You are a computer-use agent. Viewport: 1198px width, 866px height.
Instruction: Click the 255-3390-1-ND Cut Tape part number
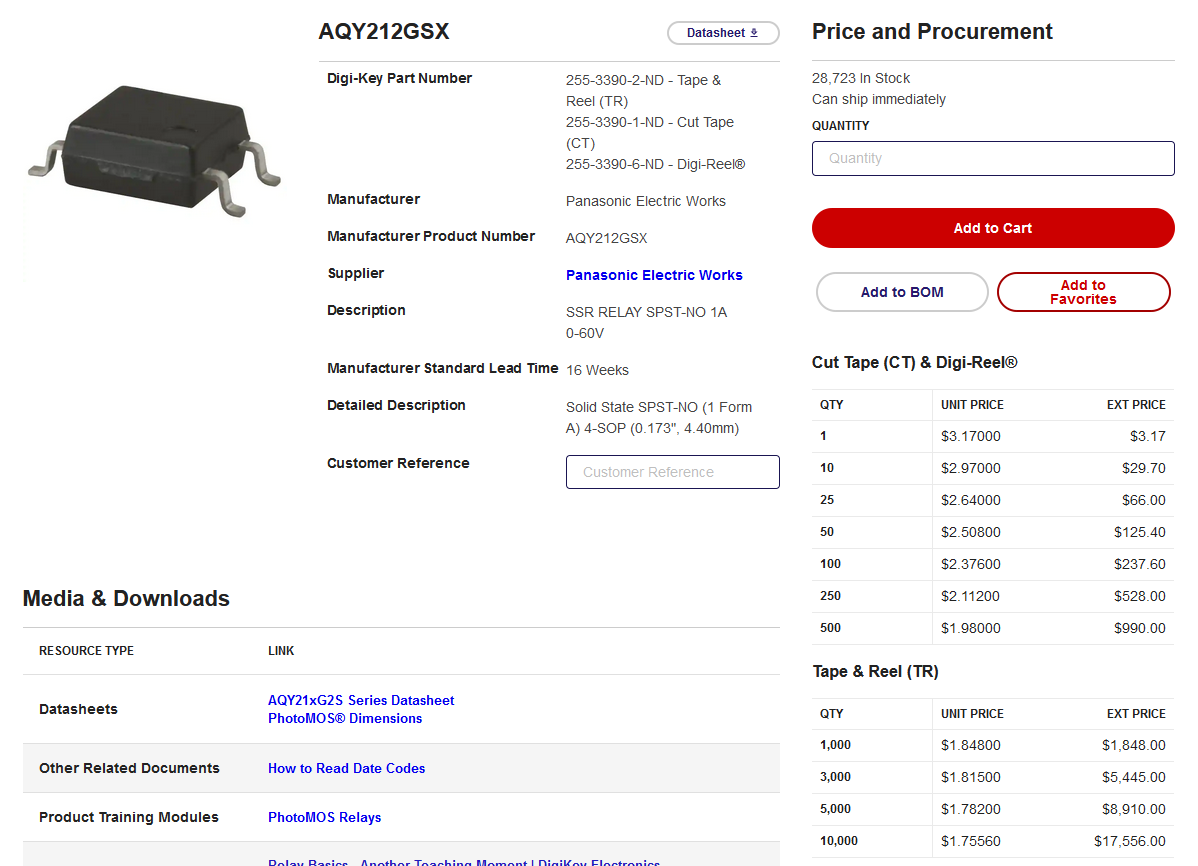tap(649, 132)
